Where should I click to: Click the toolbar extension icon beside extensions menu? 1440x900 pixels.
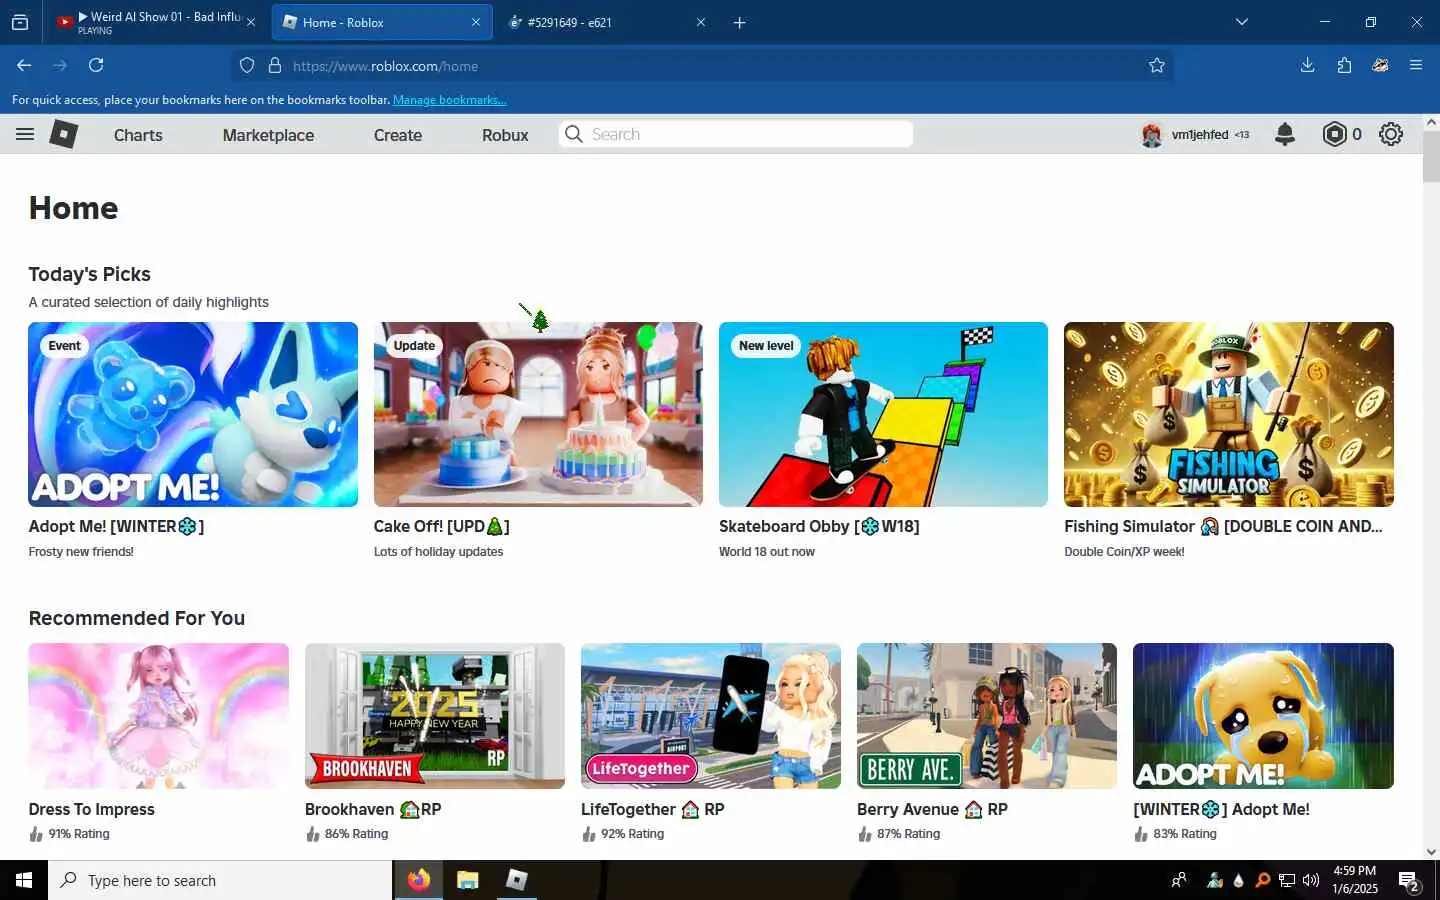(1380, 65)
